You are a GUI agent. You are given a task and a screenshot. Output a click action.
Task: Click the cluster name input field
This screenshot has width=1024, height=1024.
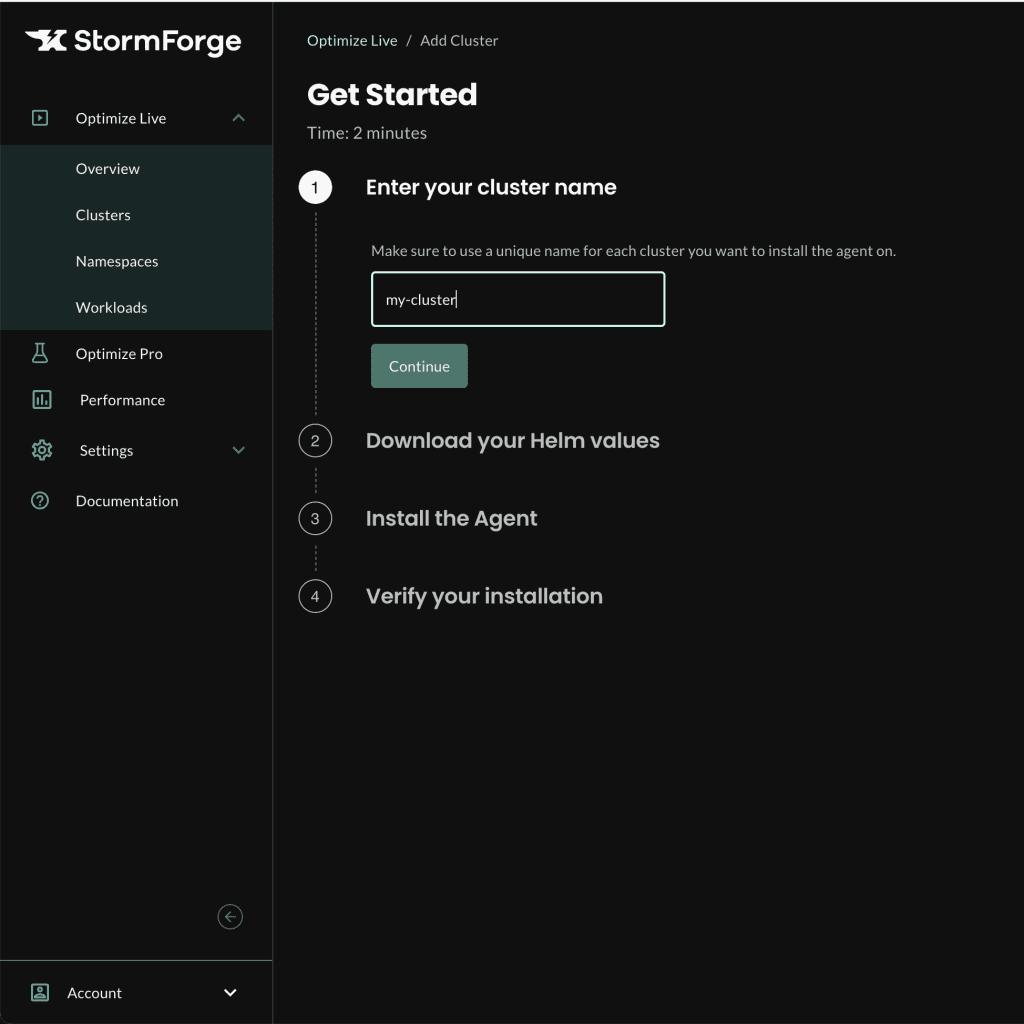point(518,299)
